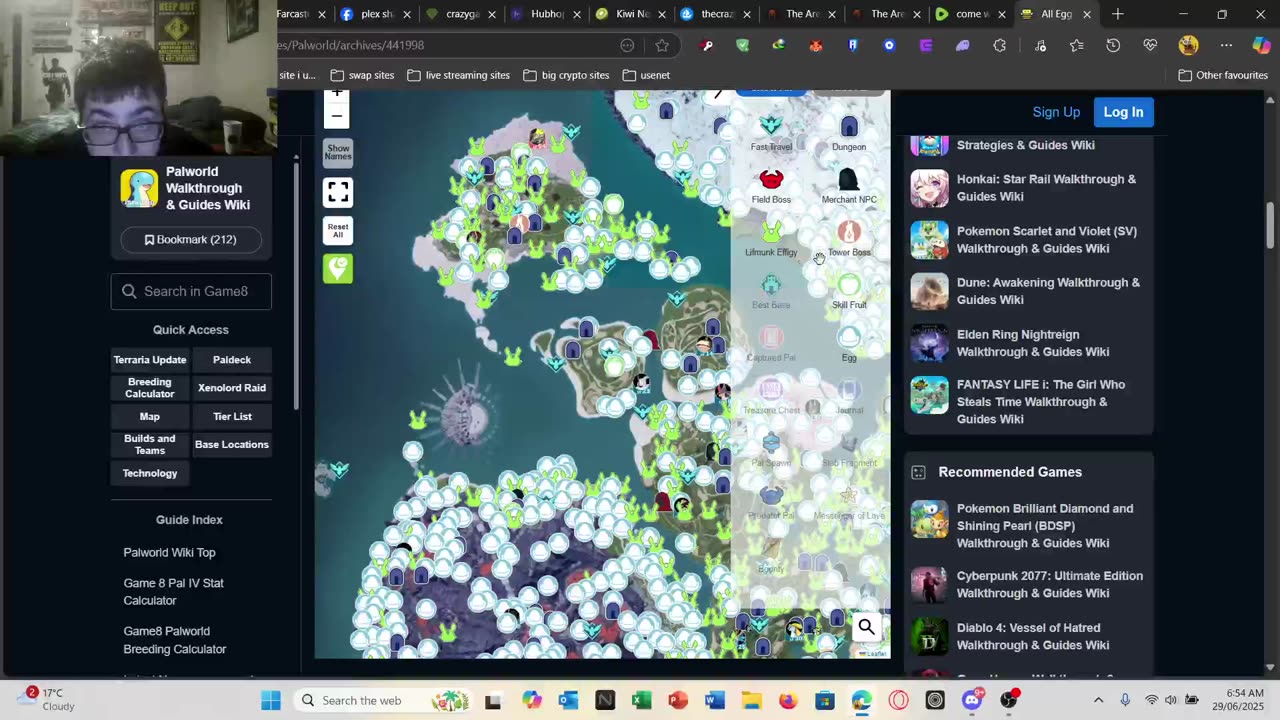Toggle the Lifmunk Effigy map filter
This screenshot has width=1280, height=720.
point(771,240)
